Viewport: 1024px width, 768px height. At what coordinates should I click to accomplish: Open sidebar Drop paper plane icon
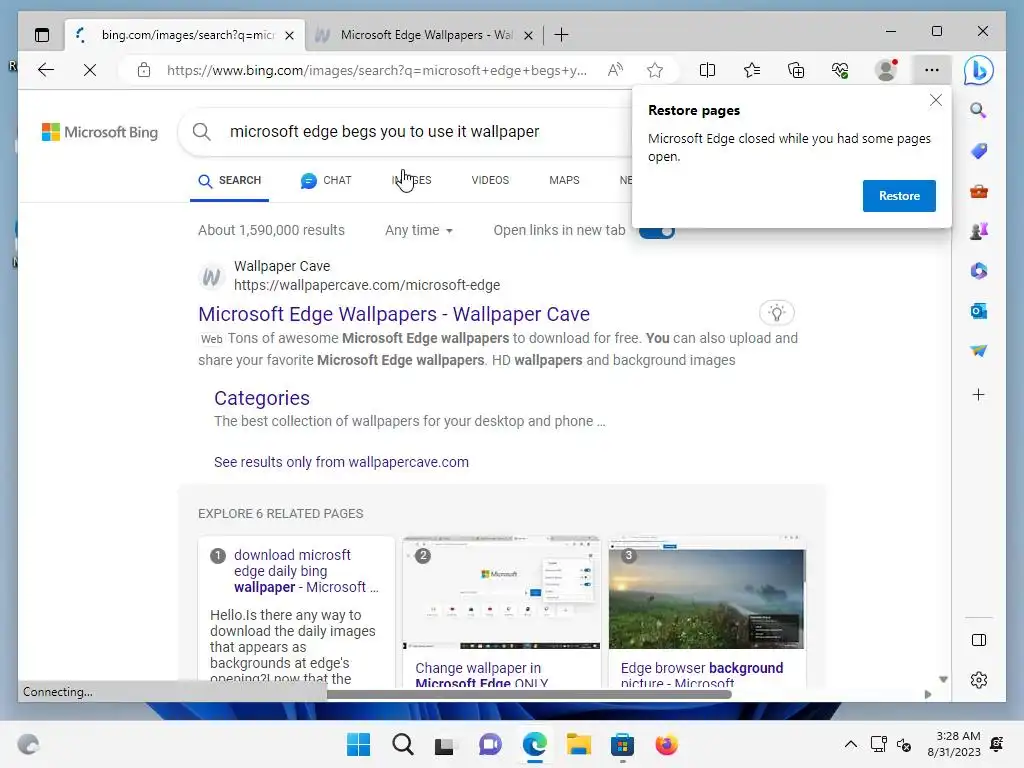[x=978, y=351]
